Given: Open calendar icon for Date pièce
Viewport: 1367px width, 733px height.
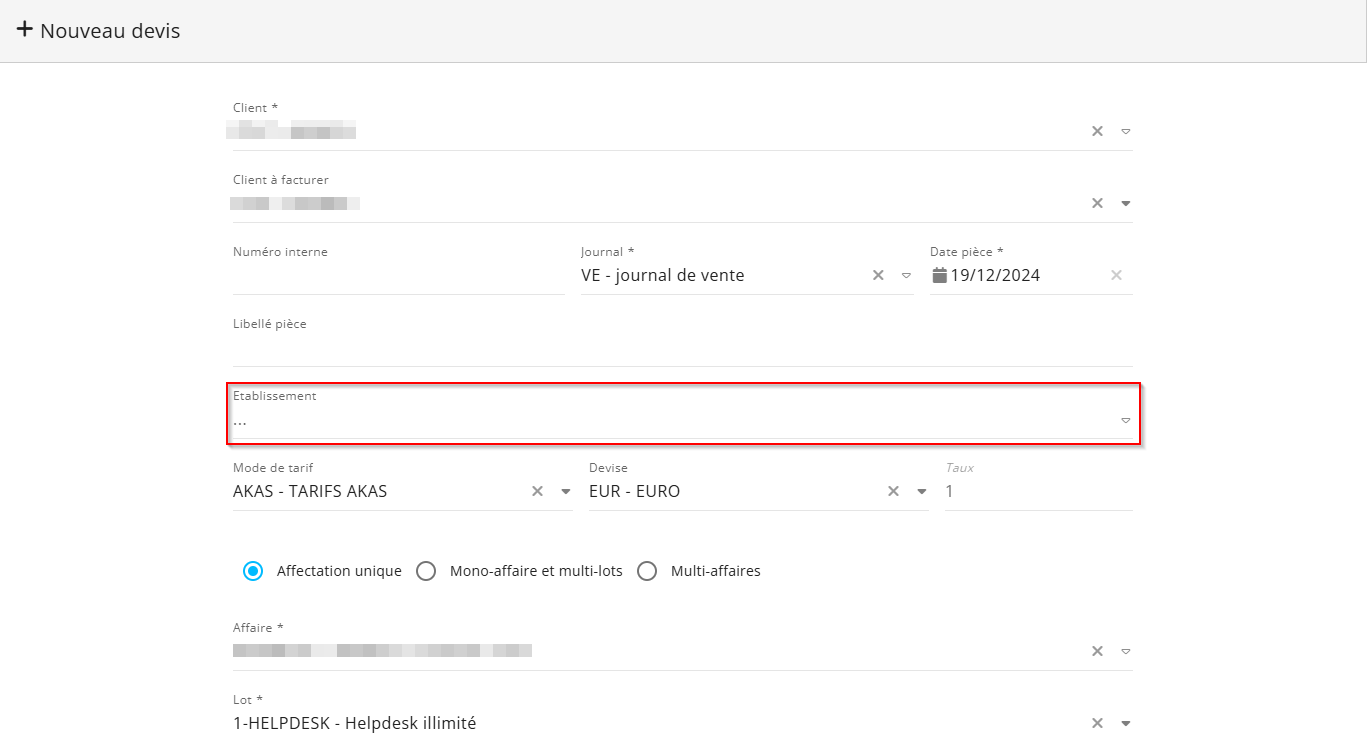Looking at the screenshot, I should (939, 275).
